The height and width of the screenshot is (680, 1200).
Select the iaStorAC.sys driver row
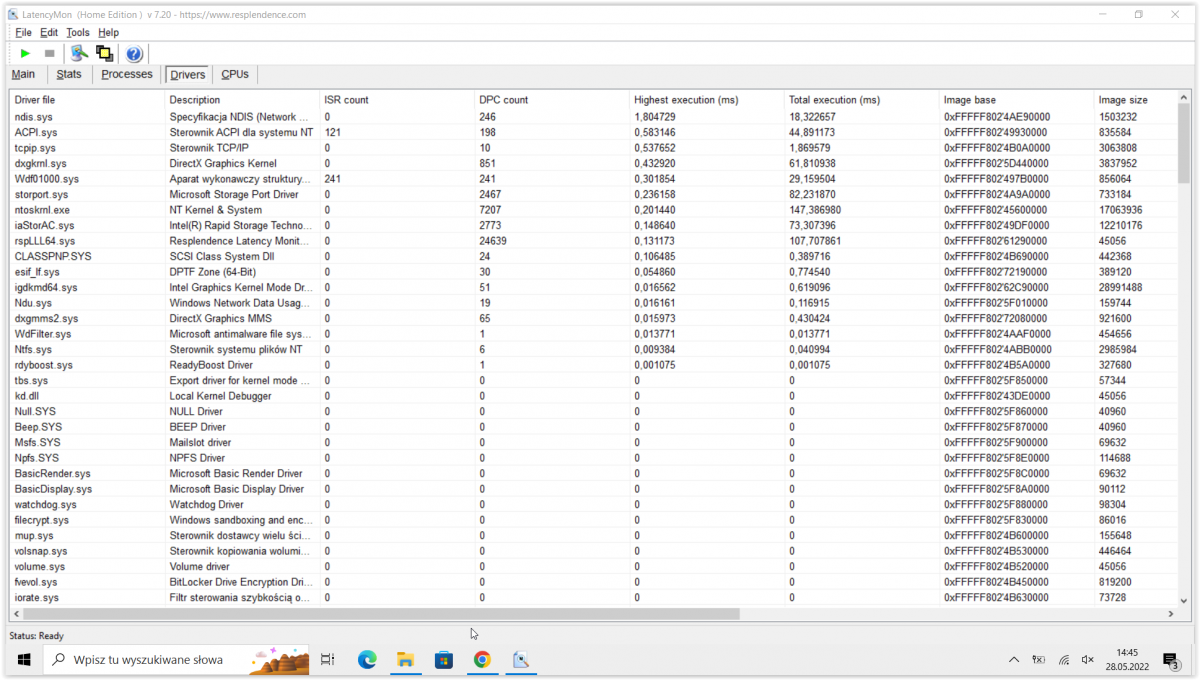(593, 226)
